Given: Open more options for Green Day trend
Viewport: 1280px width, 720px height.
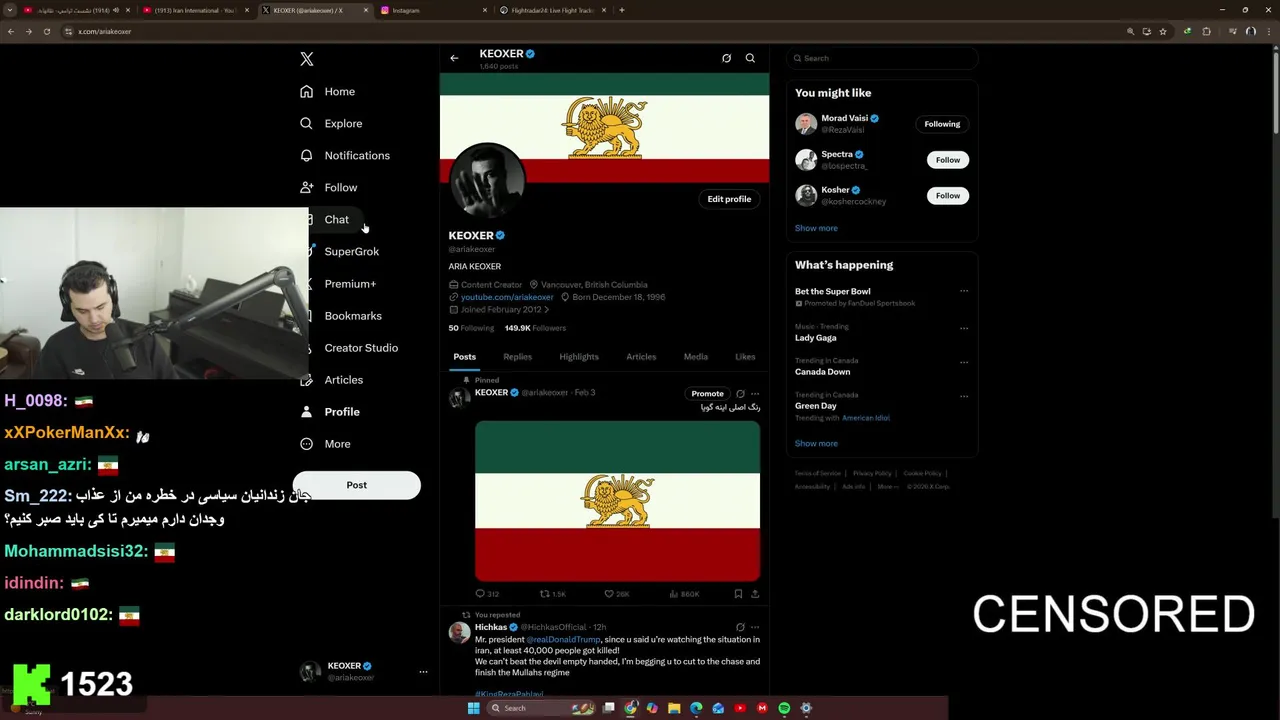Looking at the screenshot, I should (964, 395).
